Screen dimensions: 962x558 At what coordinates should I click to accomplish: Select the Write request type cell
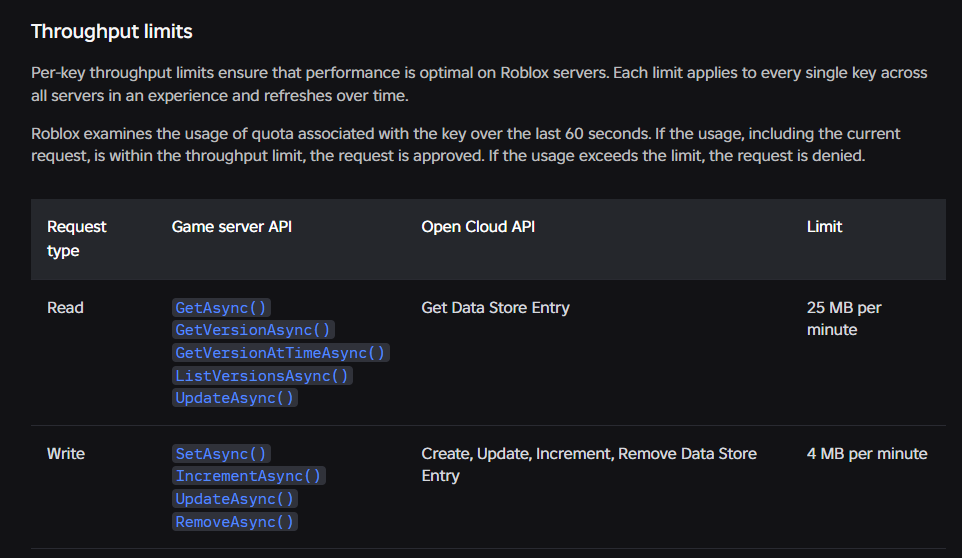(66, 454)
